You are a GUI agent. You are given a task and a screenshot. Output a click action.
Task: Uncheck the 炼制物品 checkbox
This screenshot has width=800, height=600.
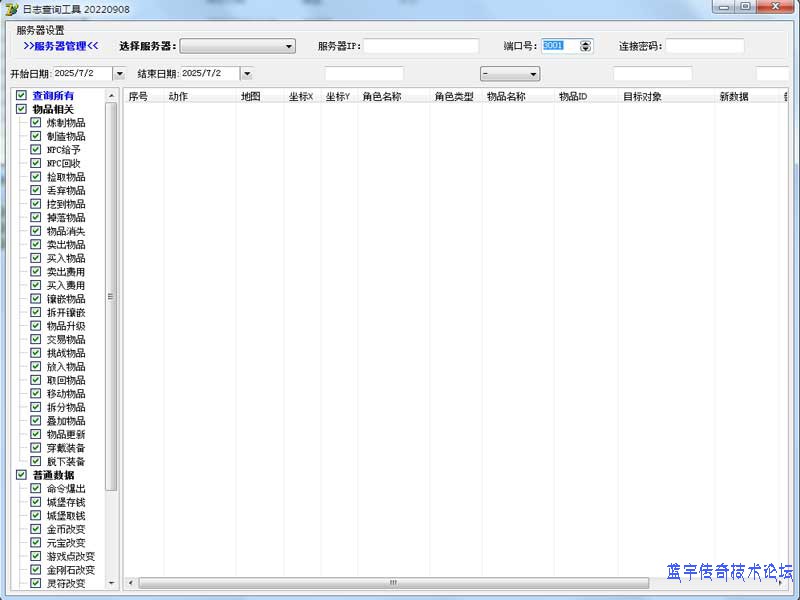click(36, 123)
